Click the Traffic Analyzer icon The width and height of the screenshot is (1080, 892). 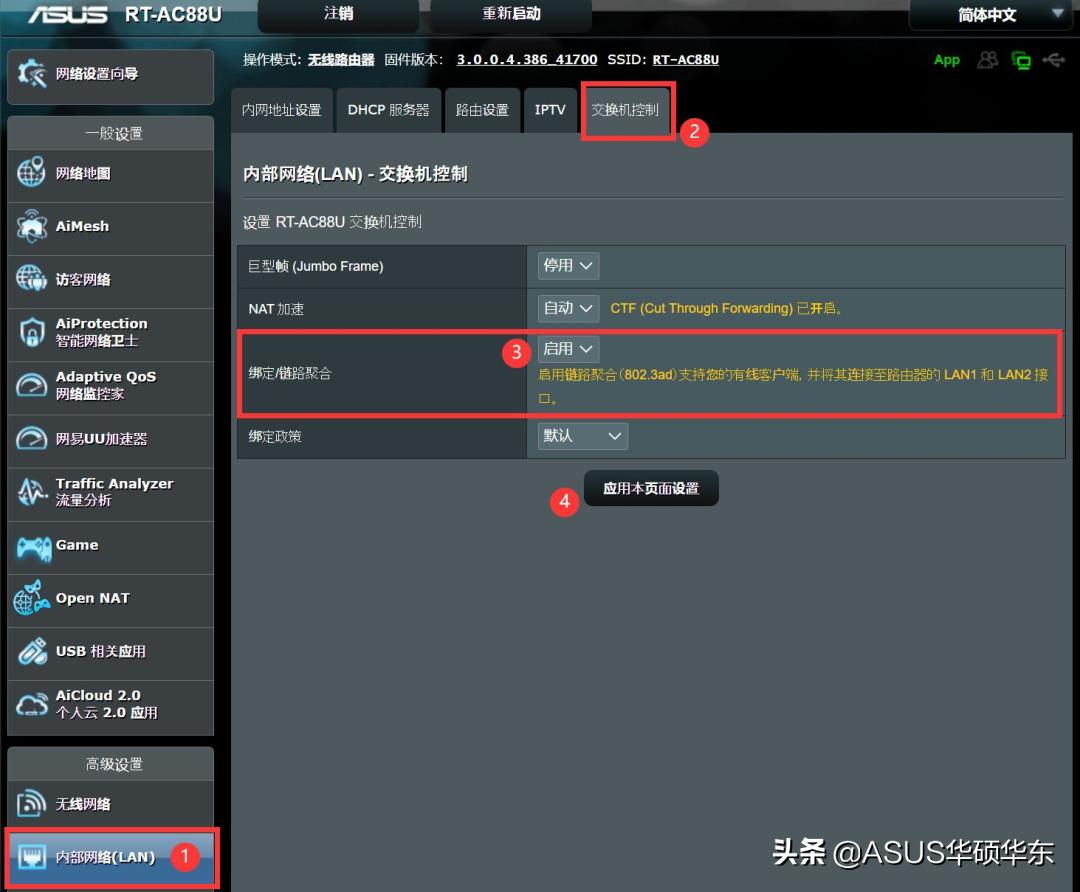point(32,491)
